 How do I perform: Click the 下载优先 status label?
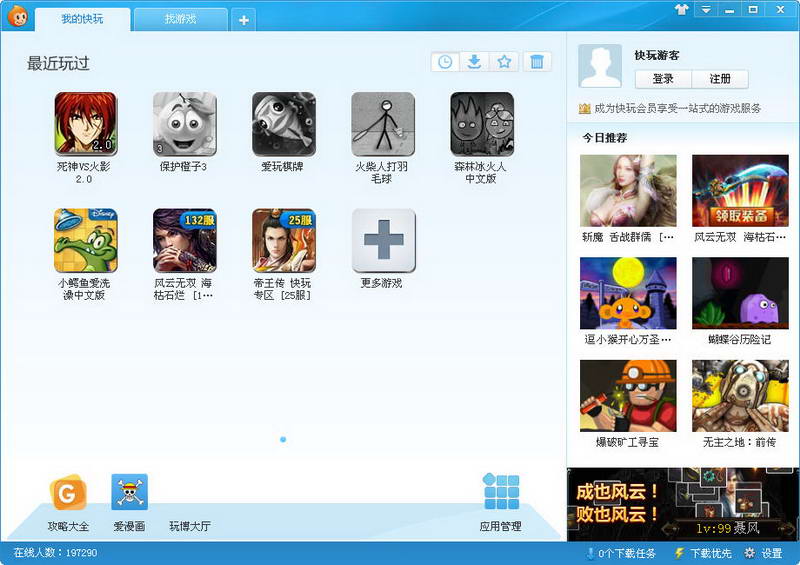pyautogui.click(x=711, y=553)
